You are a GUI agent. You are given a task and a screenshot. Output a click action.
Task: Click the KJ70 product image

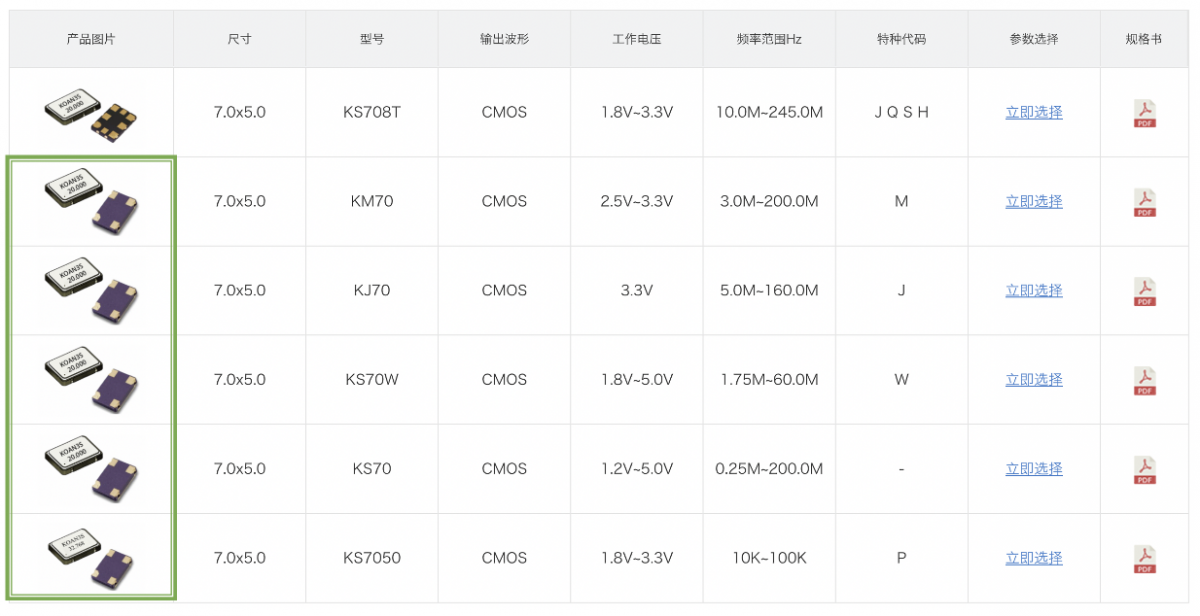click(x=91, y=290)
